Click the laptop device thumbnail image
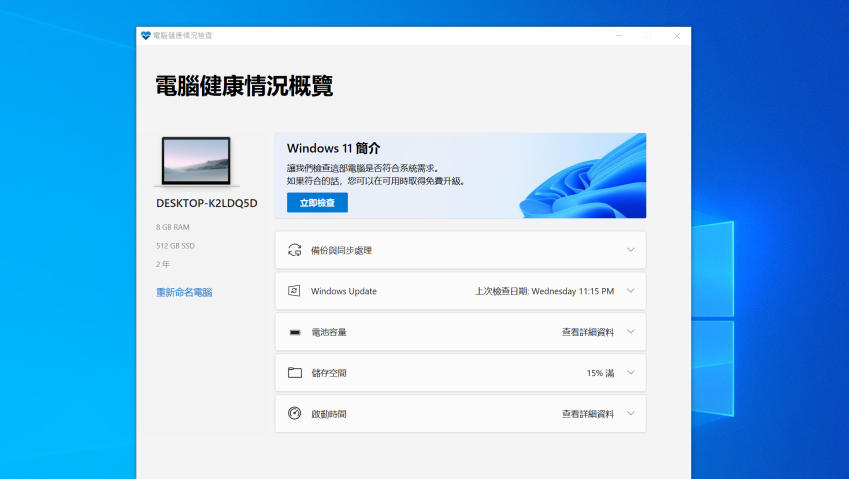The height and width of the screenshot is (479, 849). pos(196,161)
